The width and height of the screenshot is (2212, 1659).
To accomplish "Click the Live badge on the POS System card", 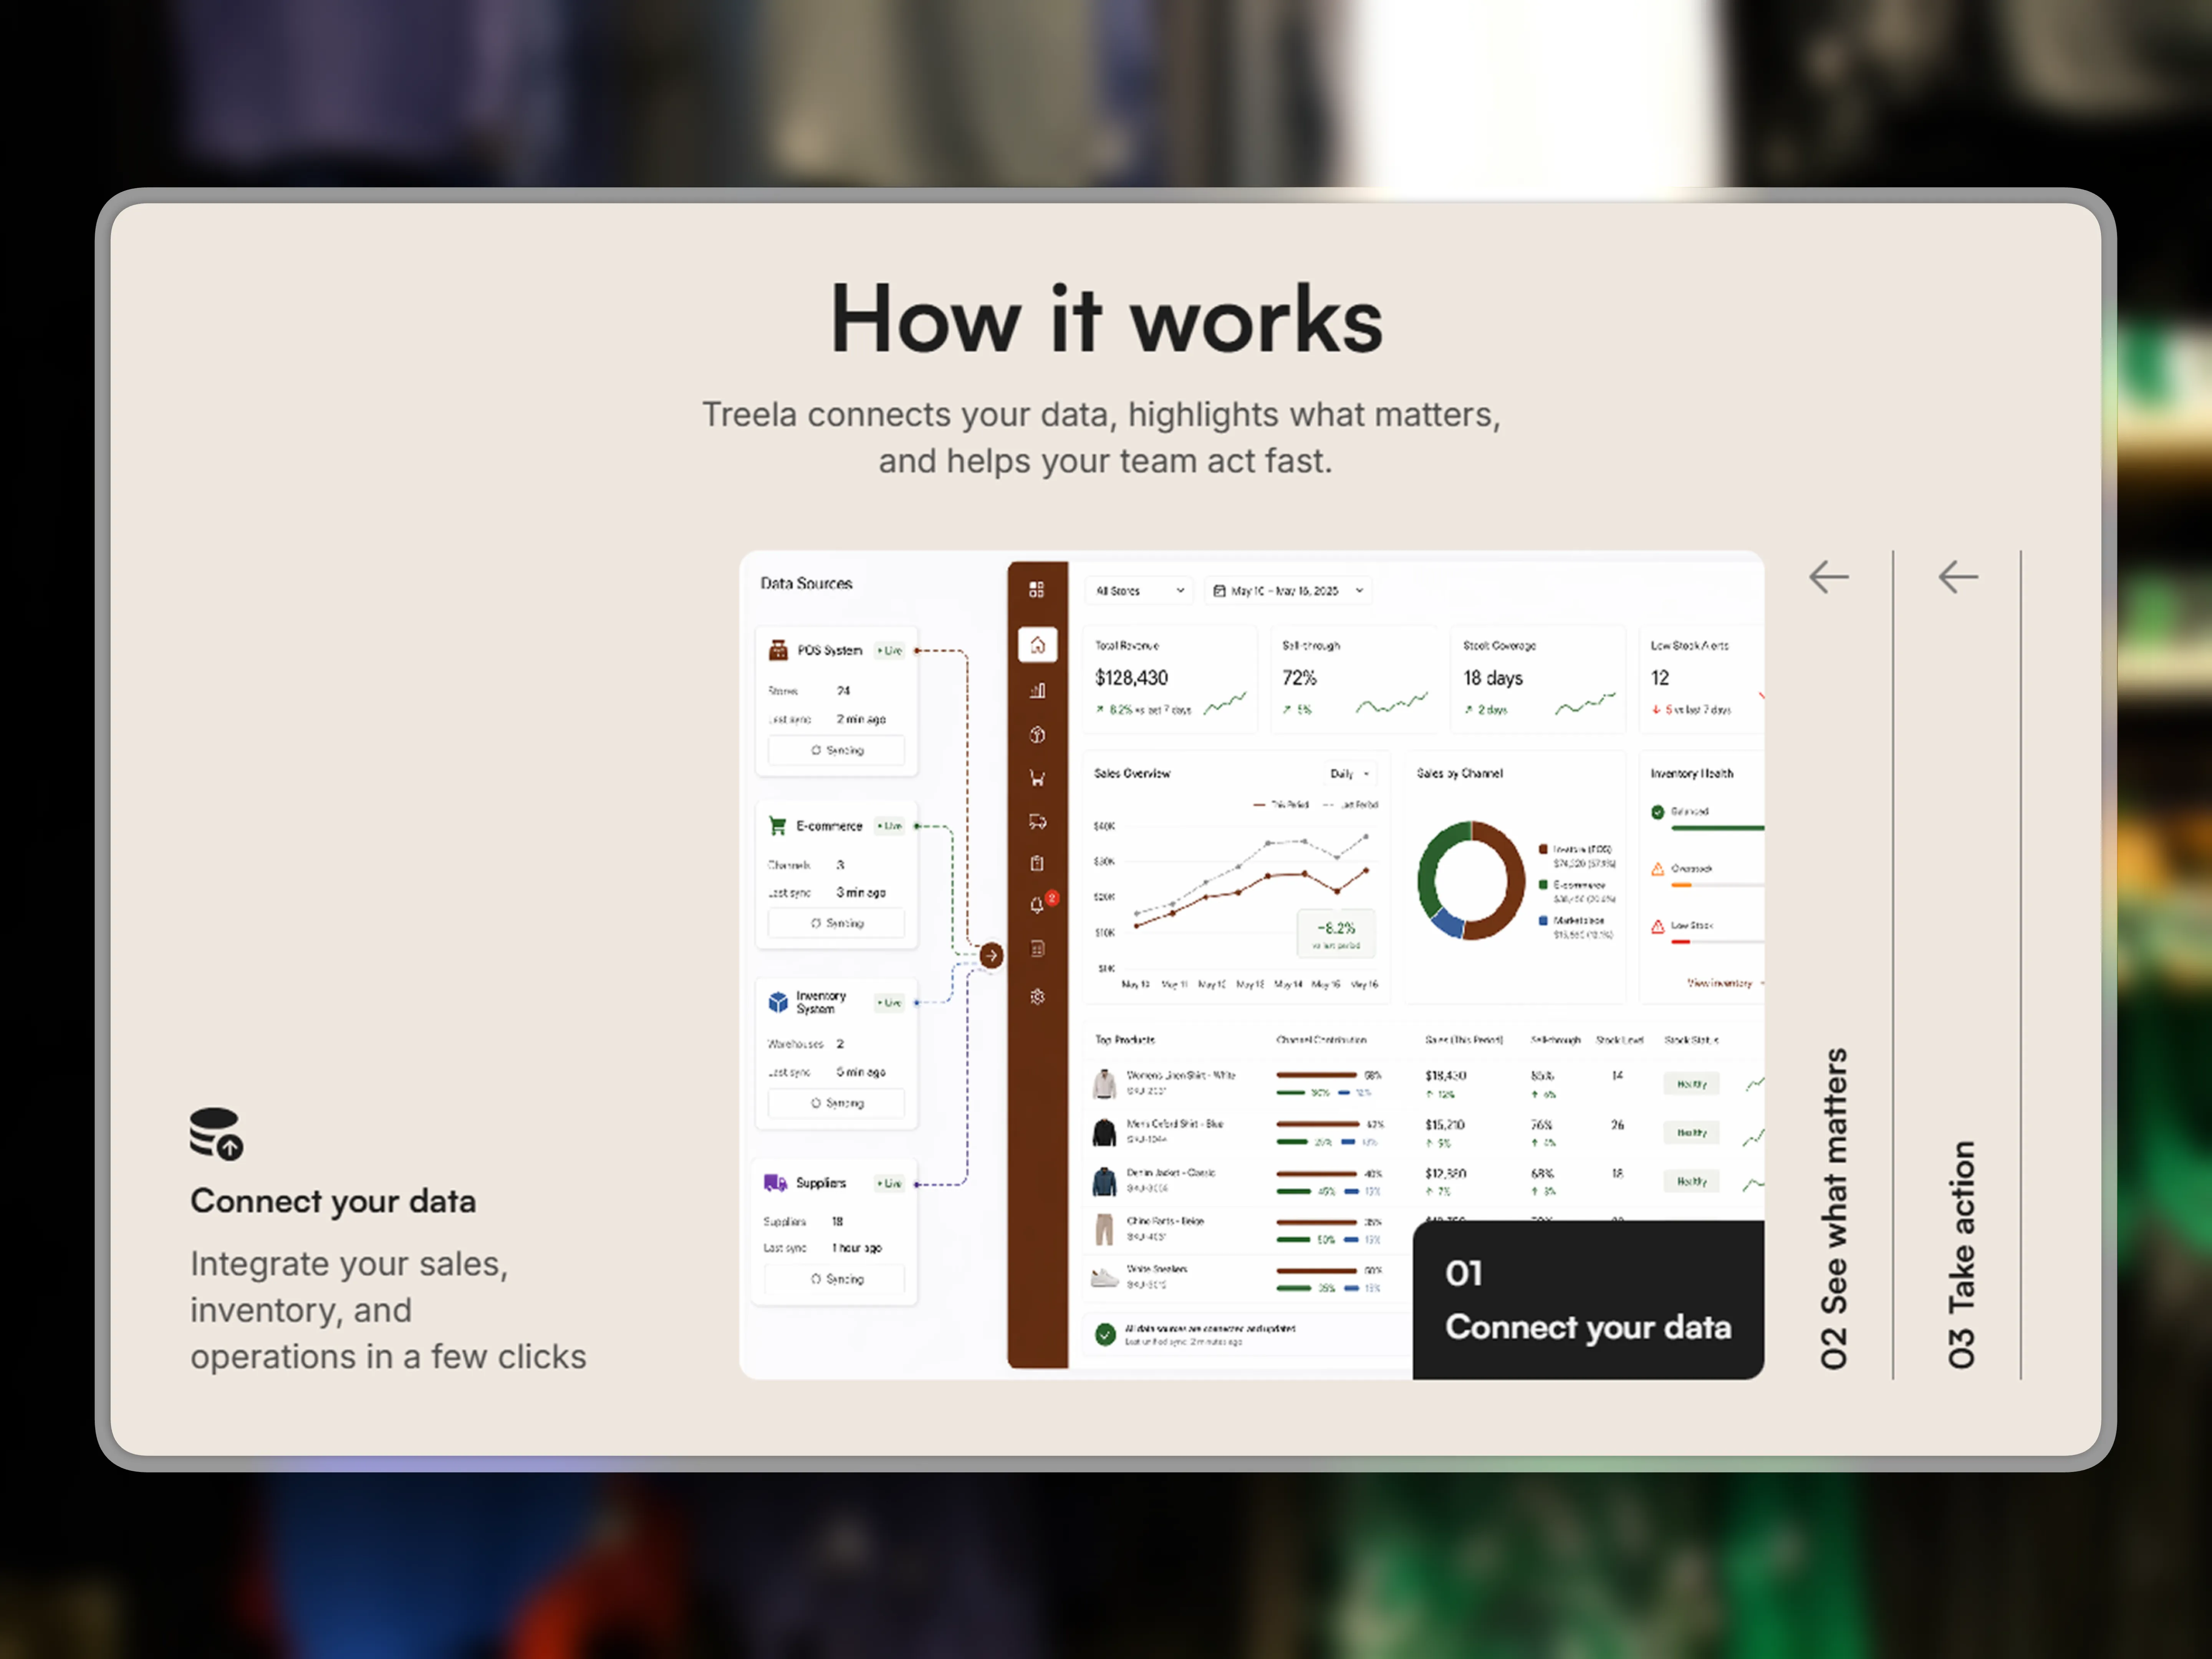I will point(889,650).
